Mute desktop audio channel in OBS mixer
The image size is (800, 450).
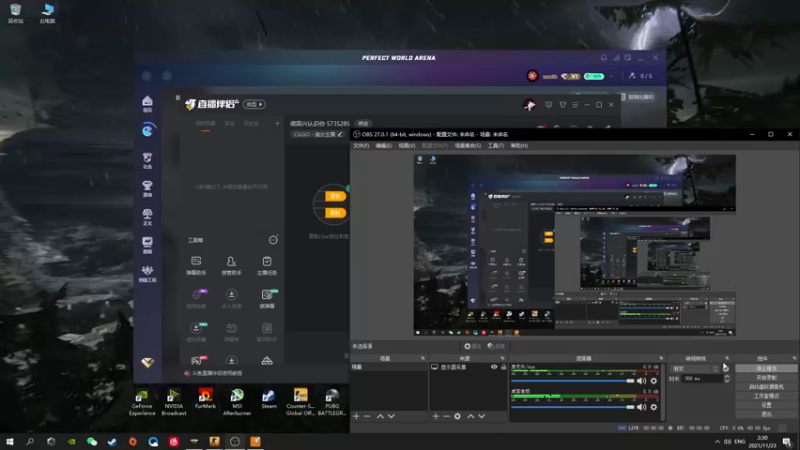[641, 407]
